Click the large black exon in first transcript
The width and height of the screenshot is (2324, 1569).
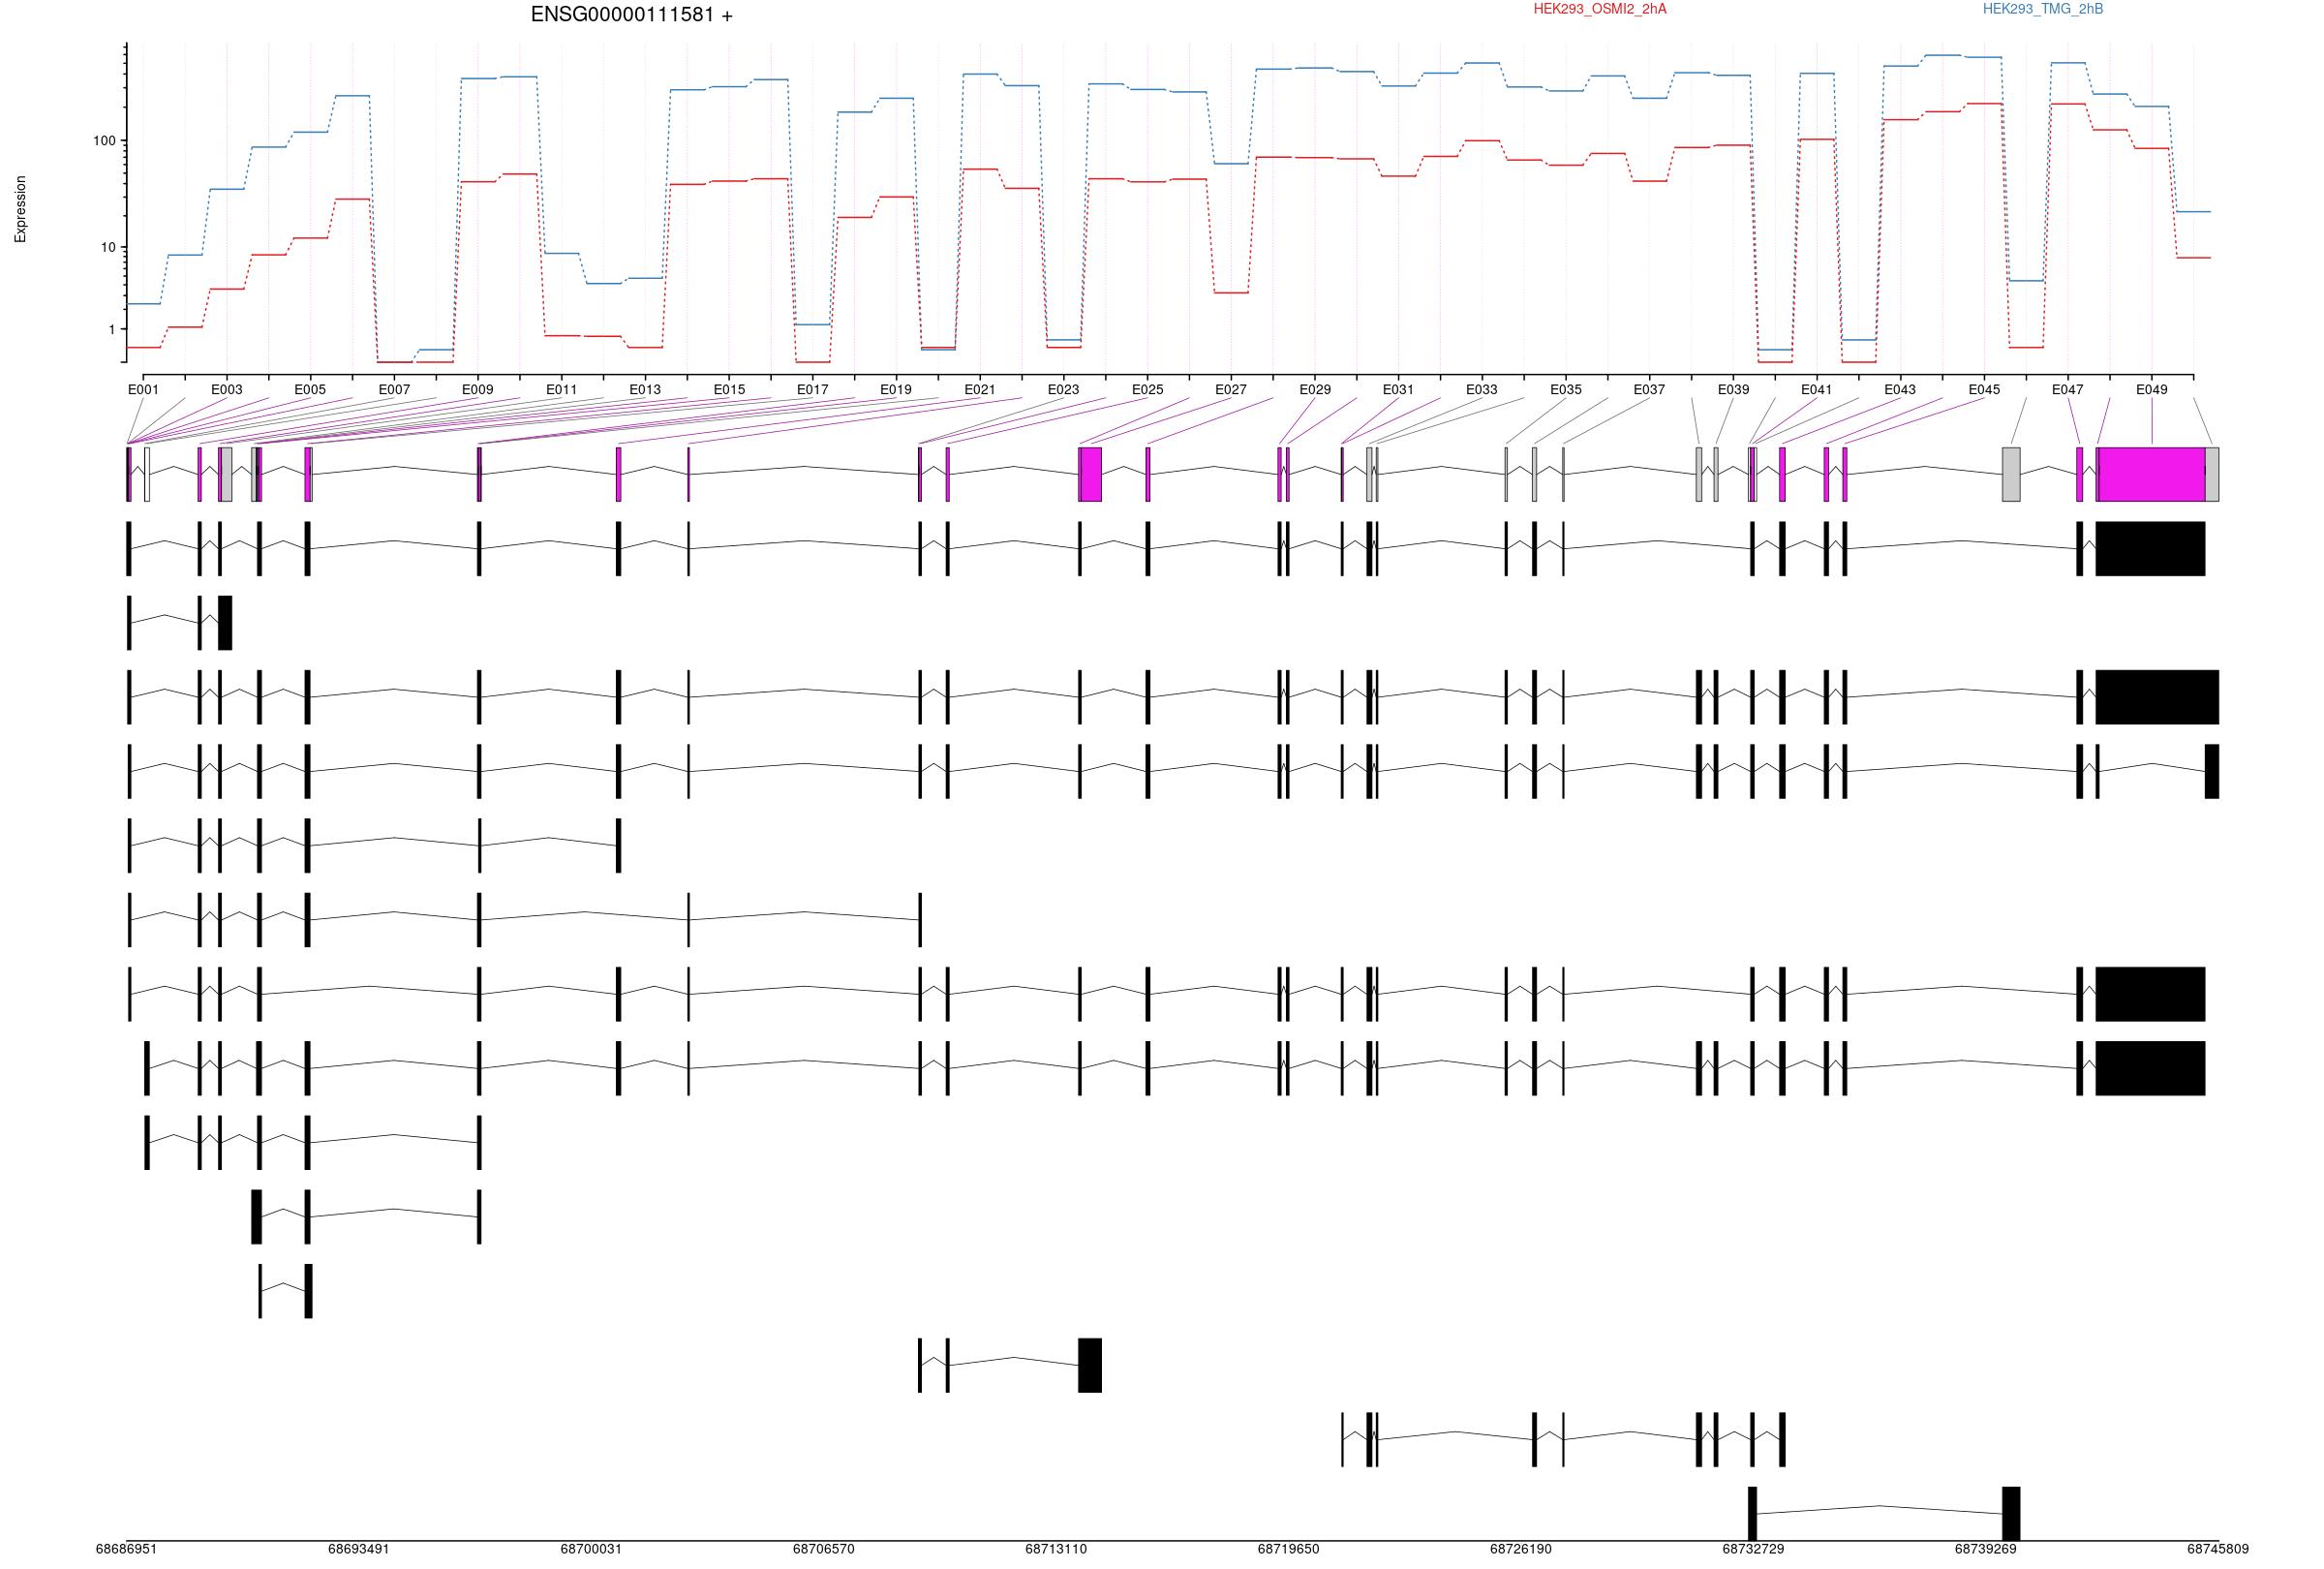point(2150,548)
